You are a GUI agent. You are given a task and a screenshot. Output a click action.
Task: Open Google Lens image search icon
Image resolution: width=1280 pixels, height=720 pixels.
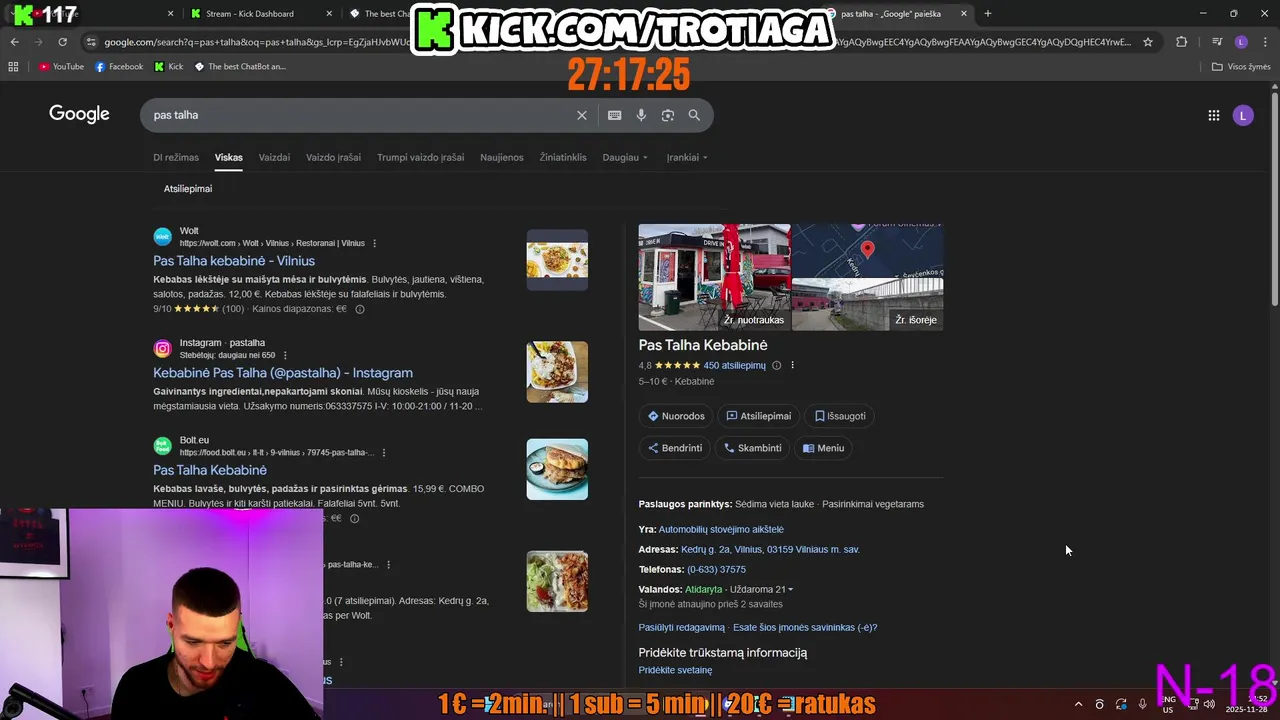[668, 115]
